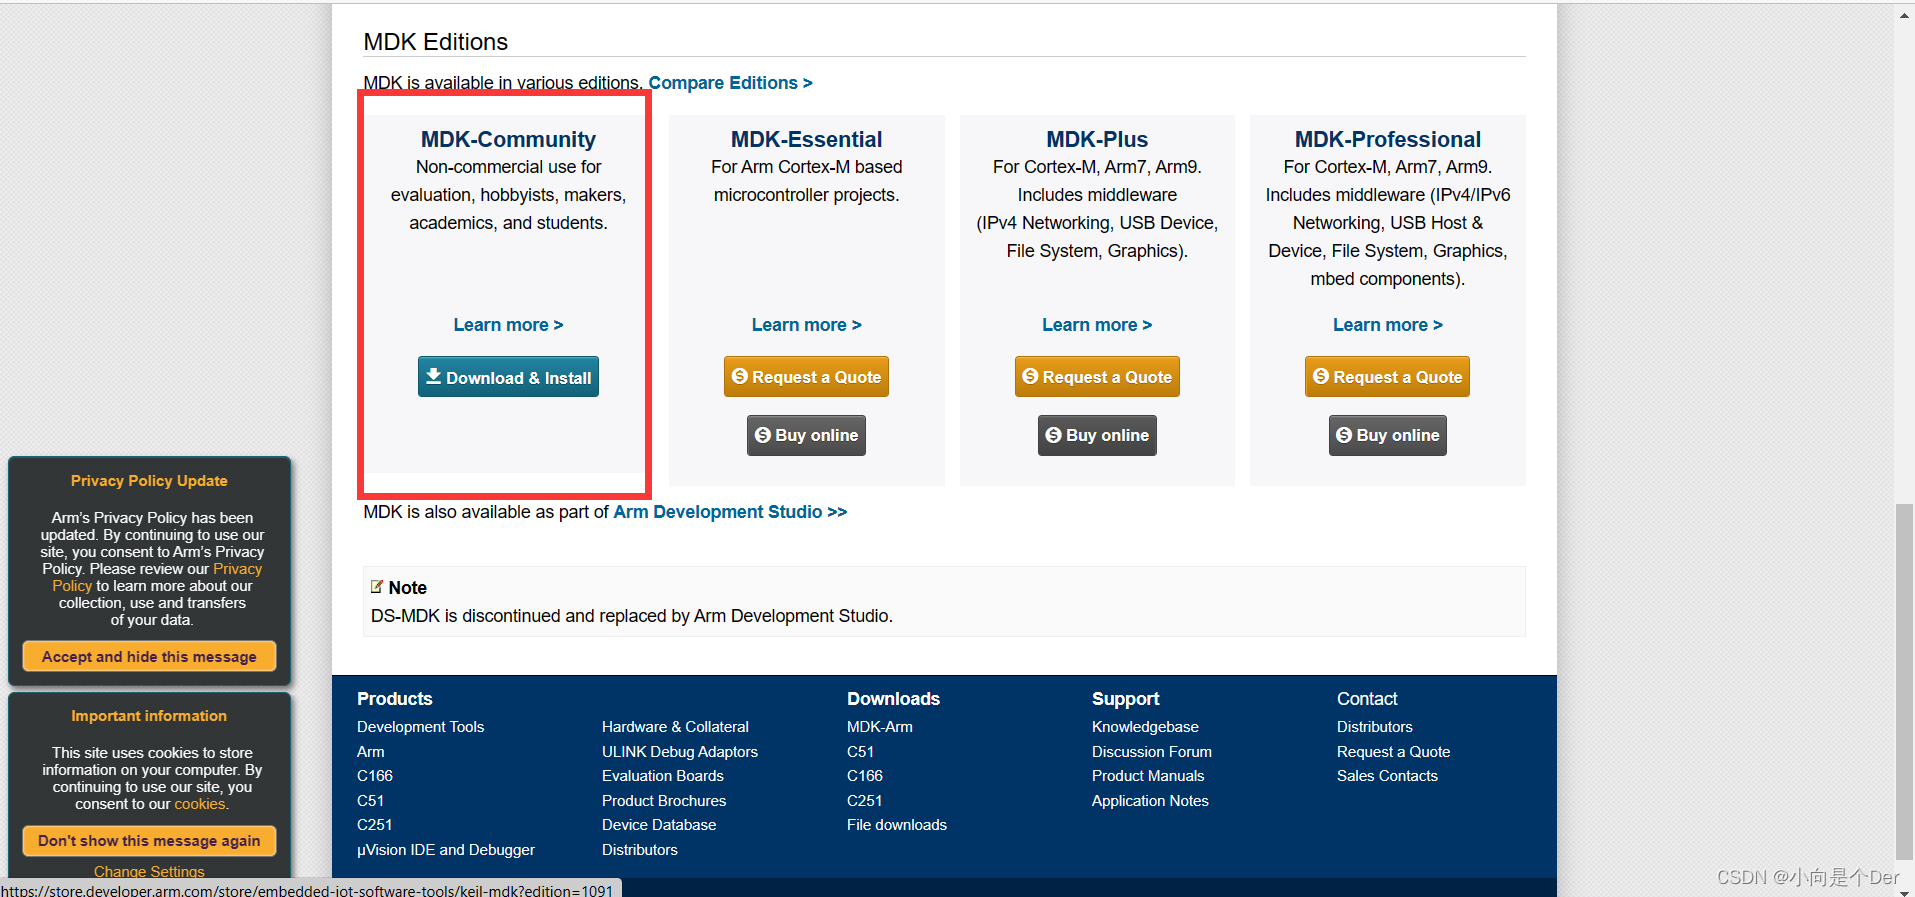
Task: Open ULINK Debug Adaptors link
Action: coord(680,752)
